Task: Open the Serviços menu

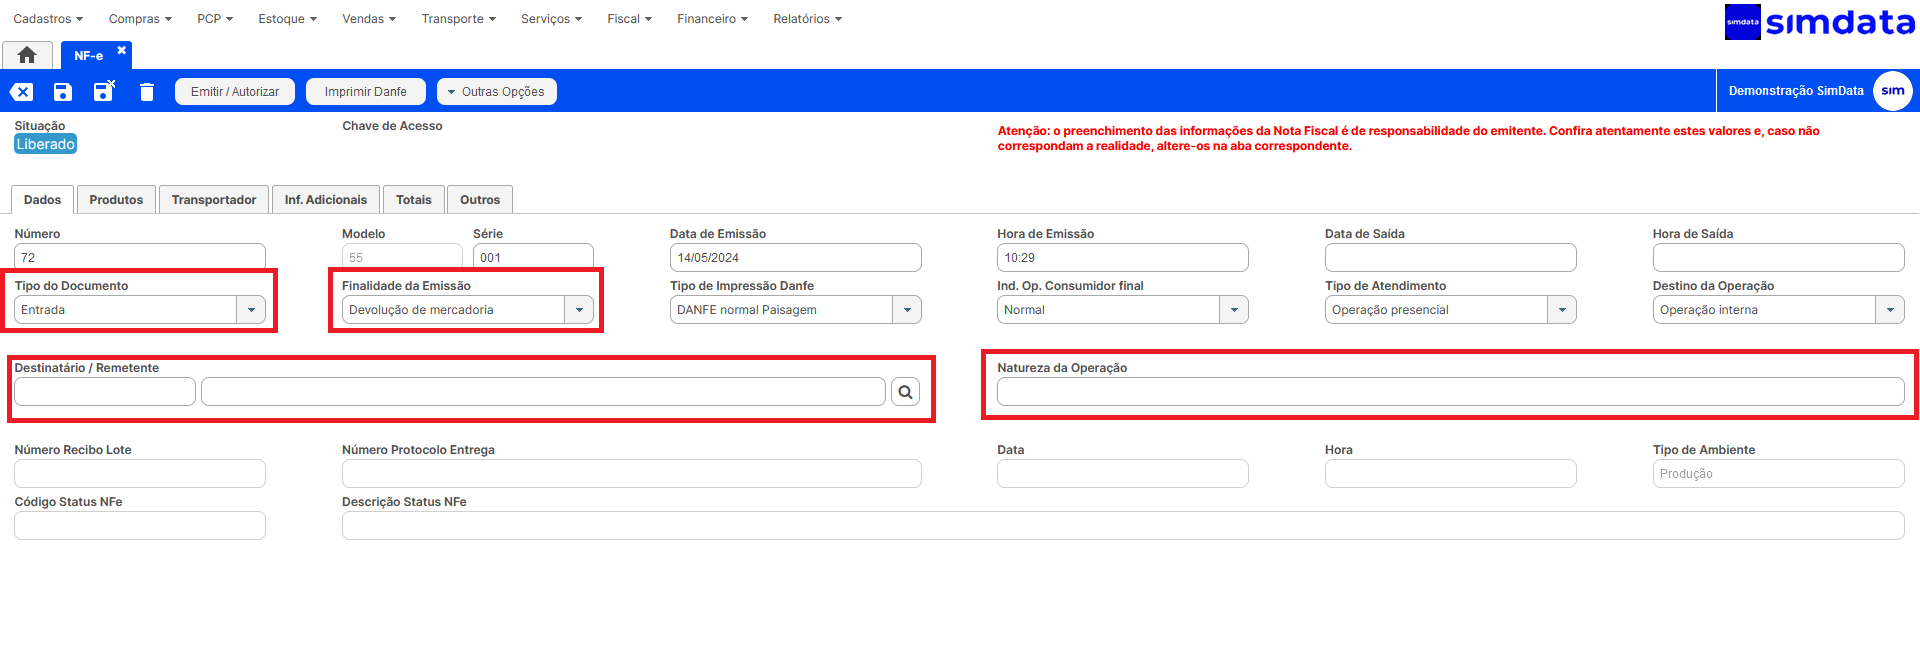Action: click(551, 19)
